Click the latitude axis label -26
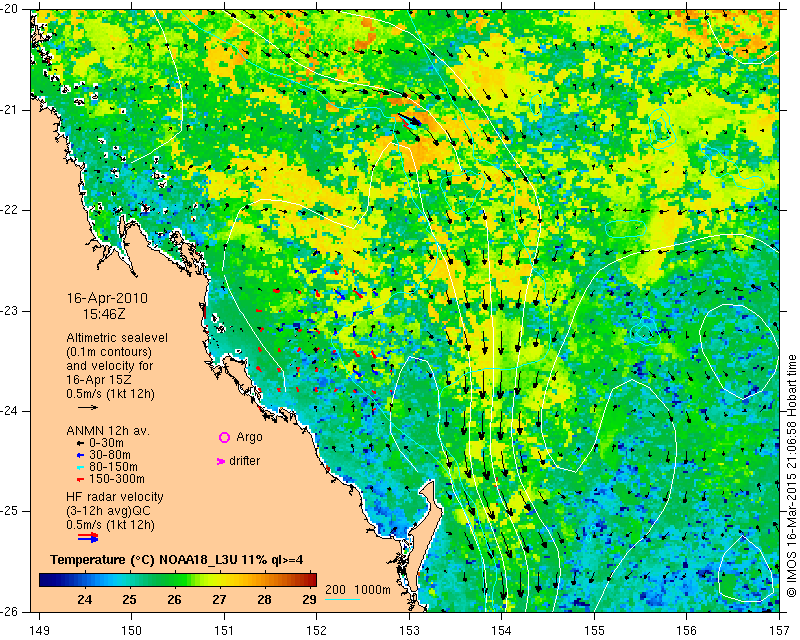Viewport: 800px width, 640px height. point(9,611)
